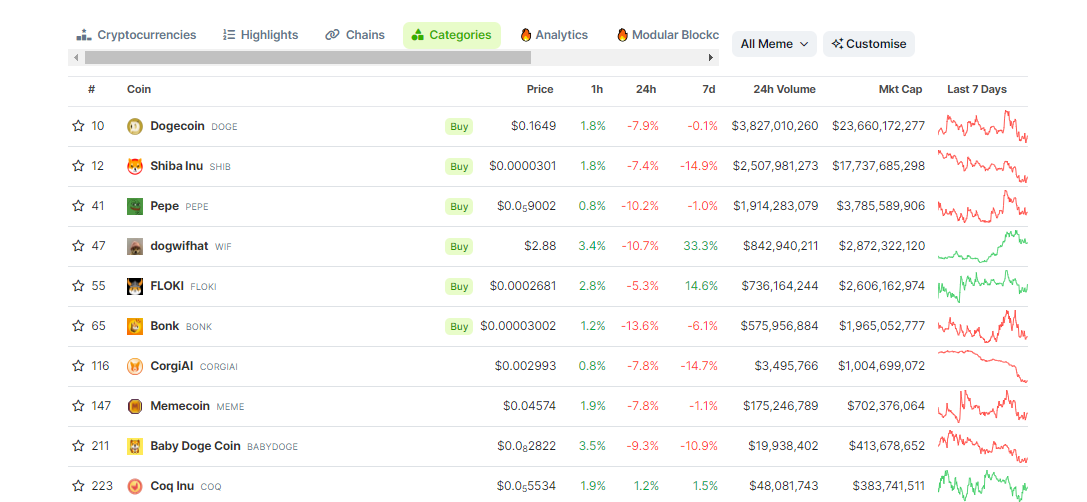Screen dimensions: 1087x502
Task: Mark CorgiAI as favorite using its star
Action: 78,366
